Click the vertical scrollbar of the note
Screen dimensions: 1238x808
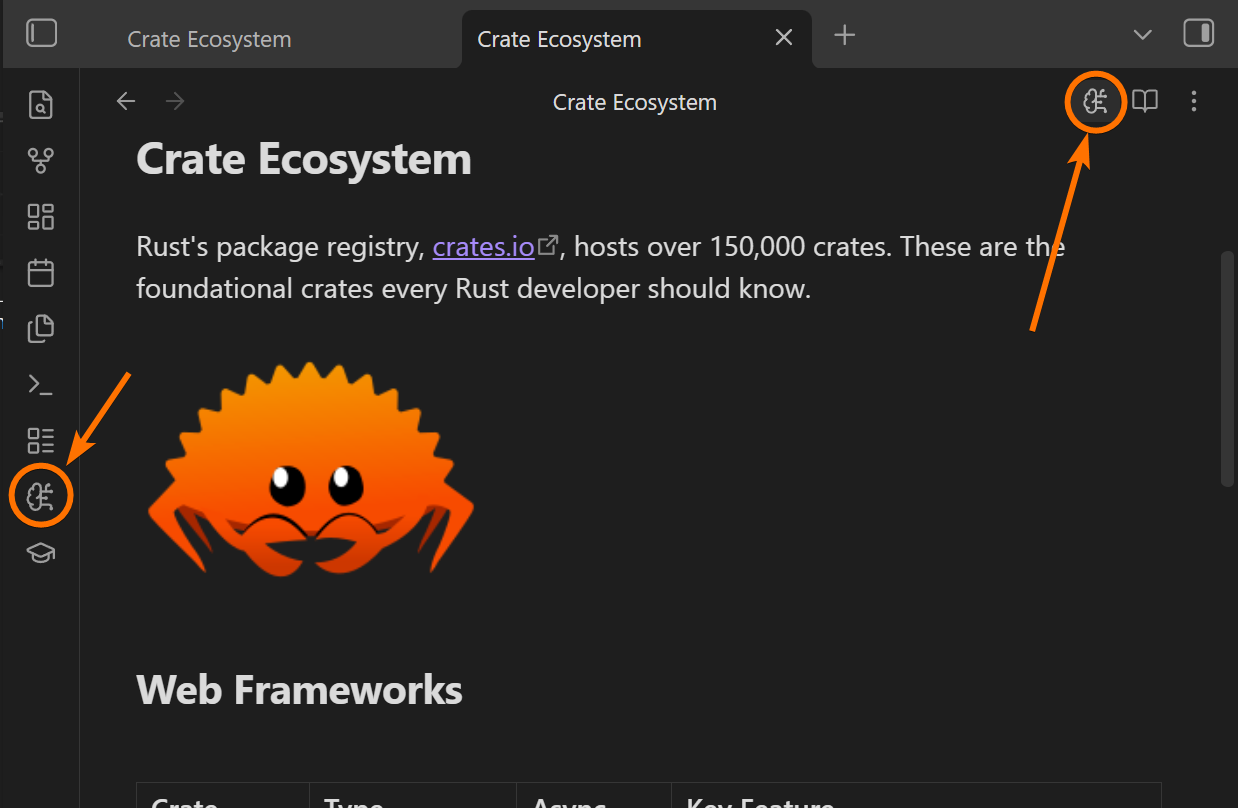[x=1227, y=370]
